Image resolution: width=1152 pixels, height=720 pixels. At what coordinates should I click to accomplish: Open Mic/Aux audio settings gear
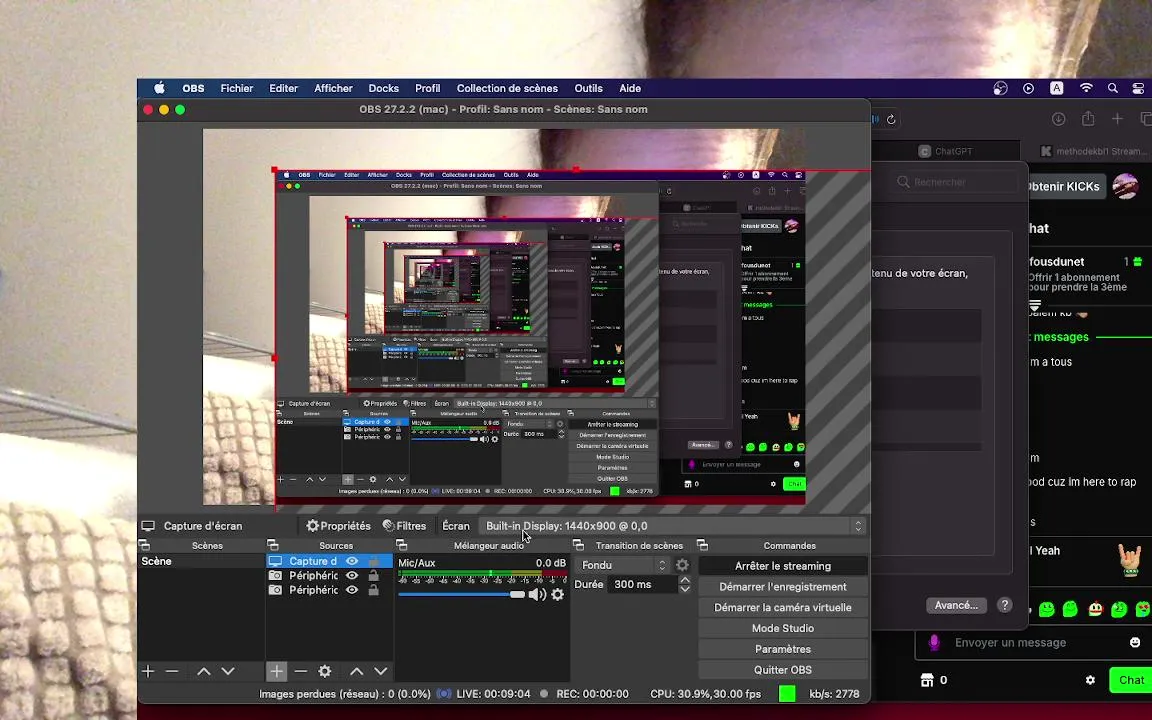pyautogui.click(x=558, y=594)
